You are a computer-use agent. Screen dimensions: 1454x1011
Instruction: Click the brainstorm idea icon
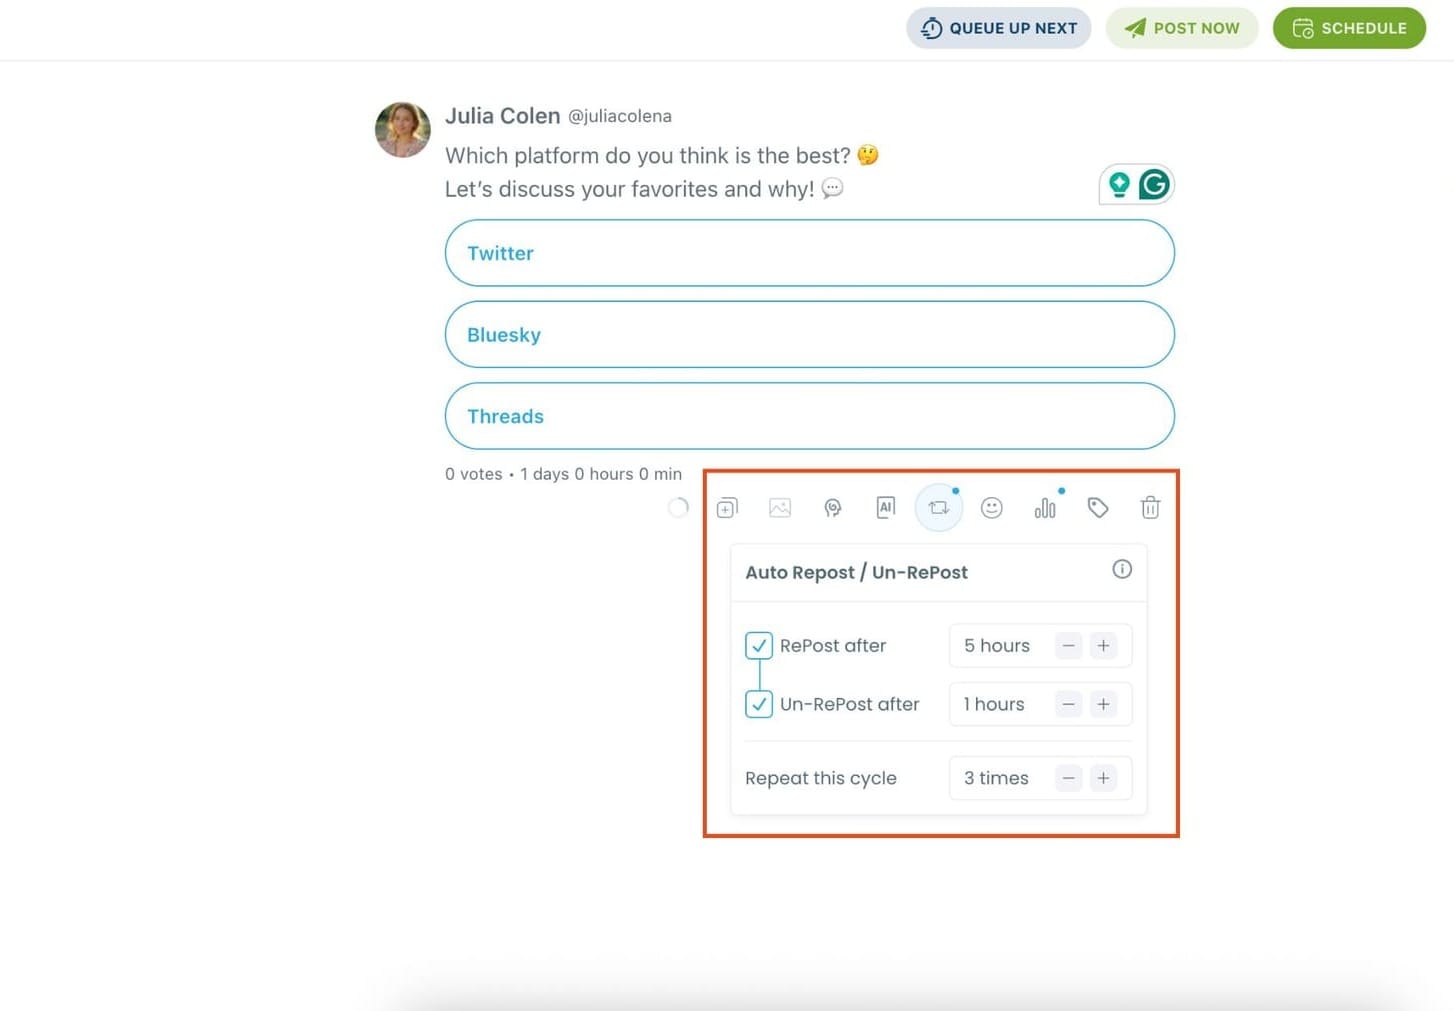(x=833, y=507)
